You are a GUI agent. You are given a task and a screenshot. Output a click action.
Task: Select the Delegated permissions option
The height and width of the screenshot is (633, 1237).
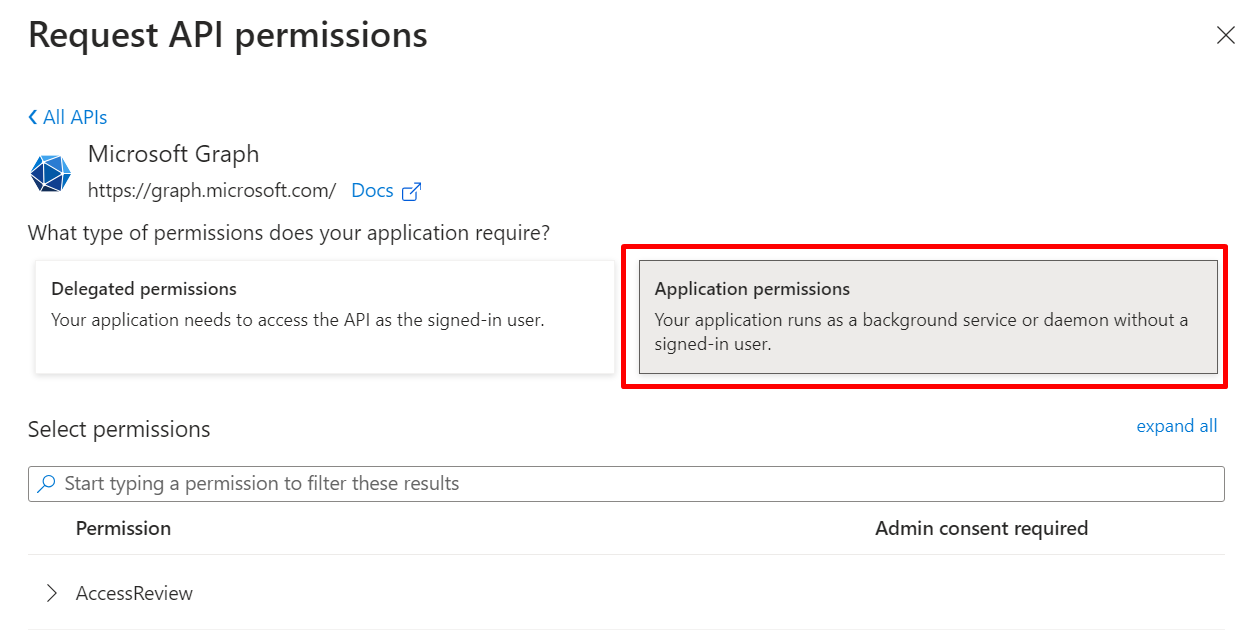[324, 317]
